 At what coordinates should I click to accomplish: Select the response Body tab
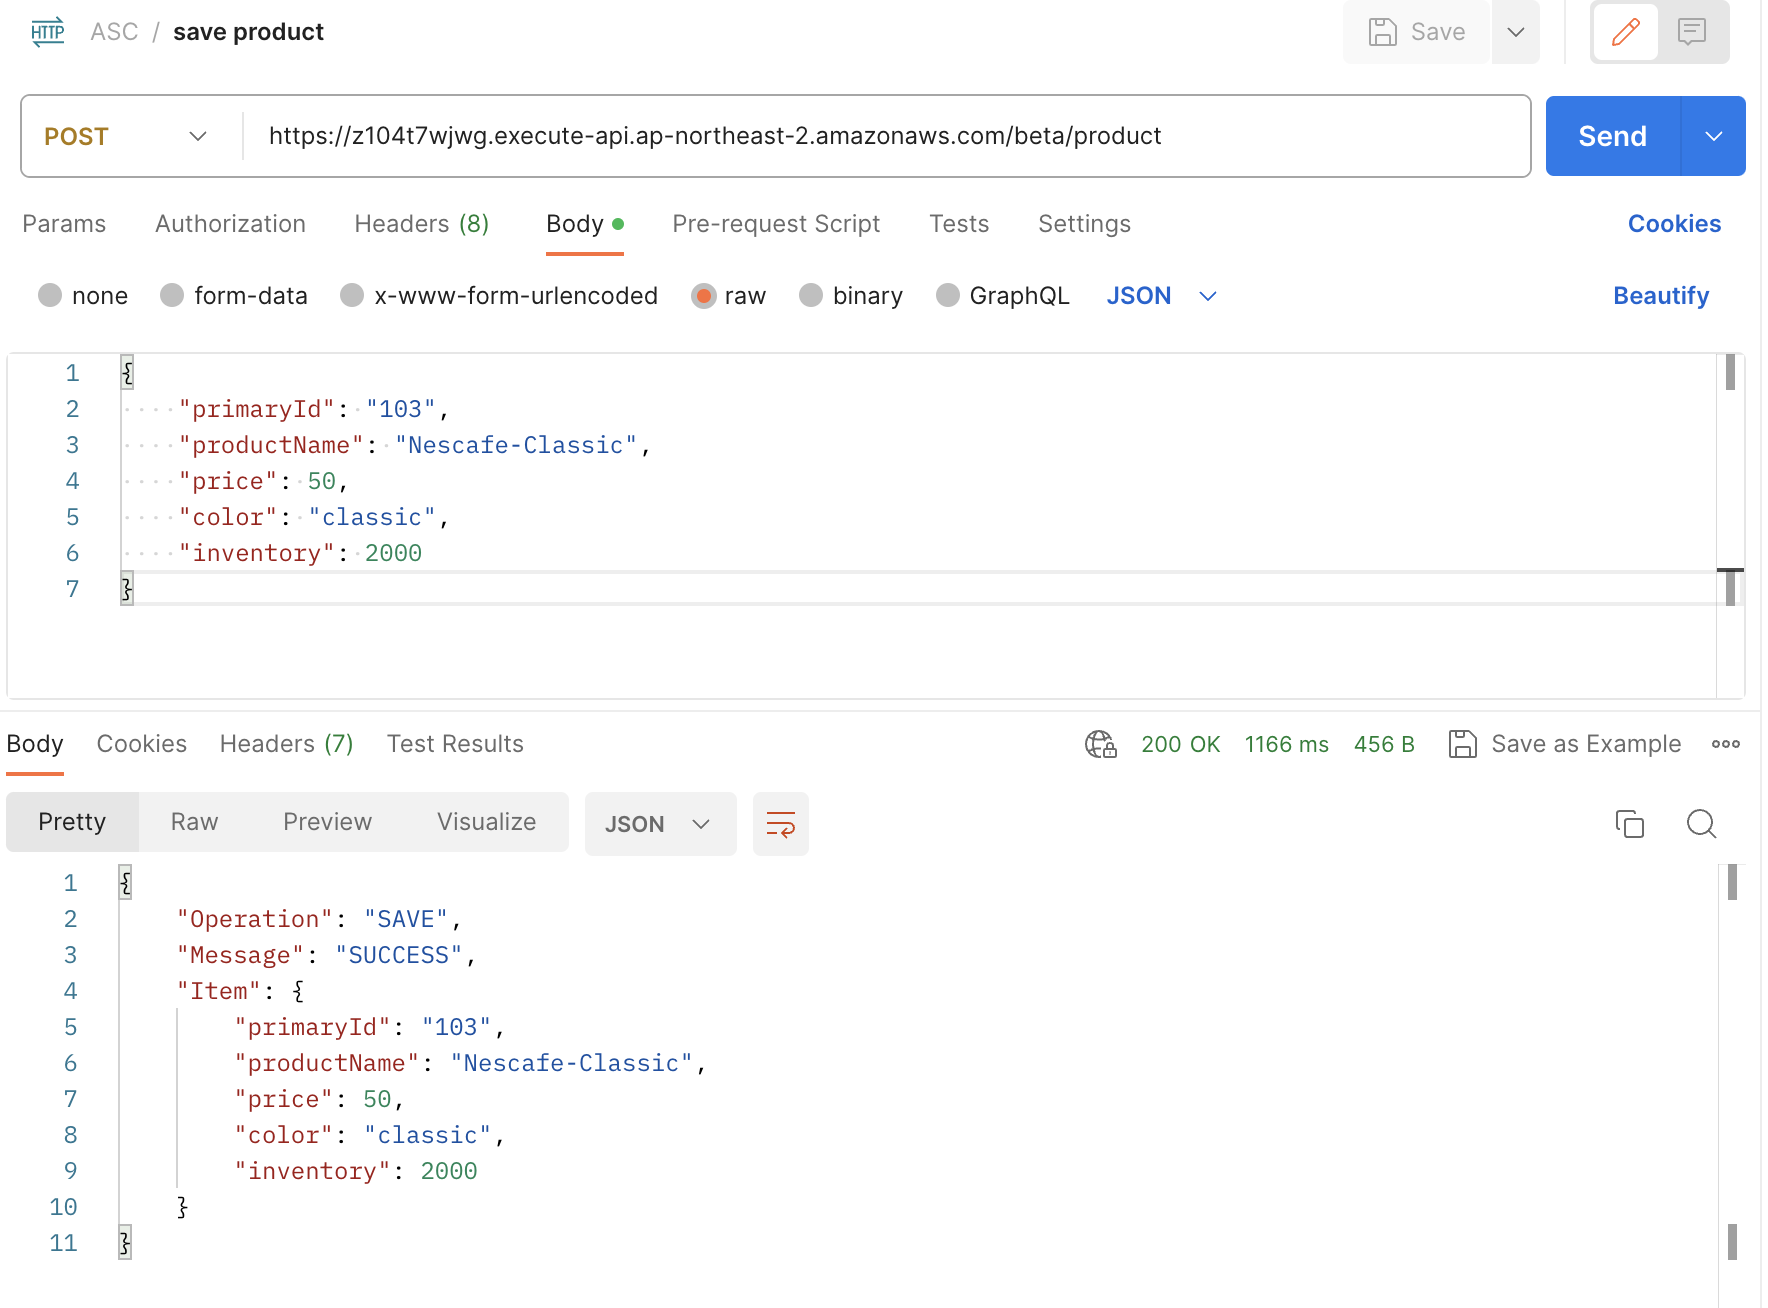click(x=35, y=744)
